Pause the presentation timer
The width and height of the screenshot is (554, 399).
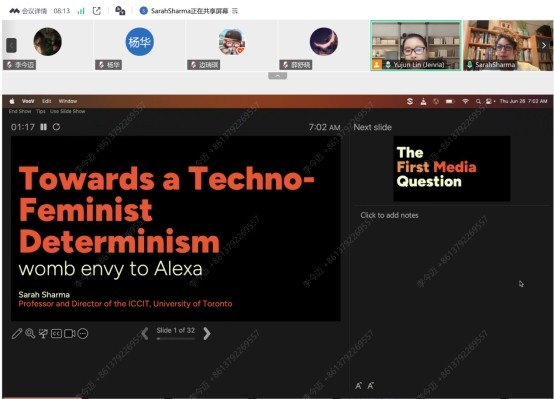pyautogui.click(x=43, y=127)
